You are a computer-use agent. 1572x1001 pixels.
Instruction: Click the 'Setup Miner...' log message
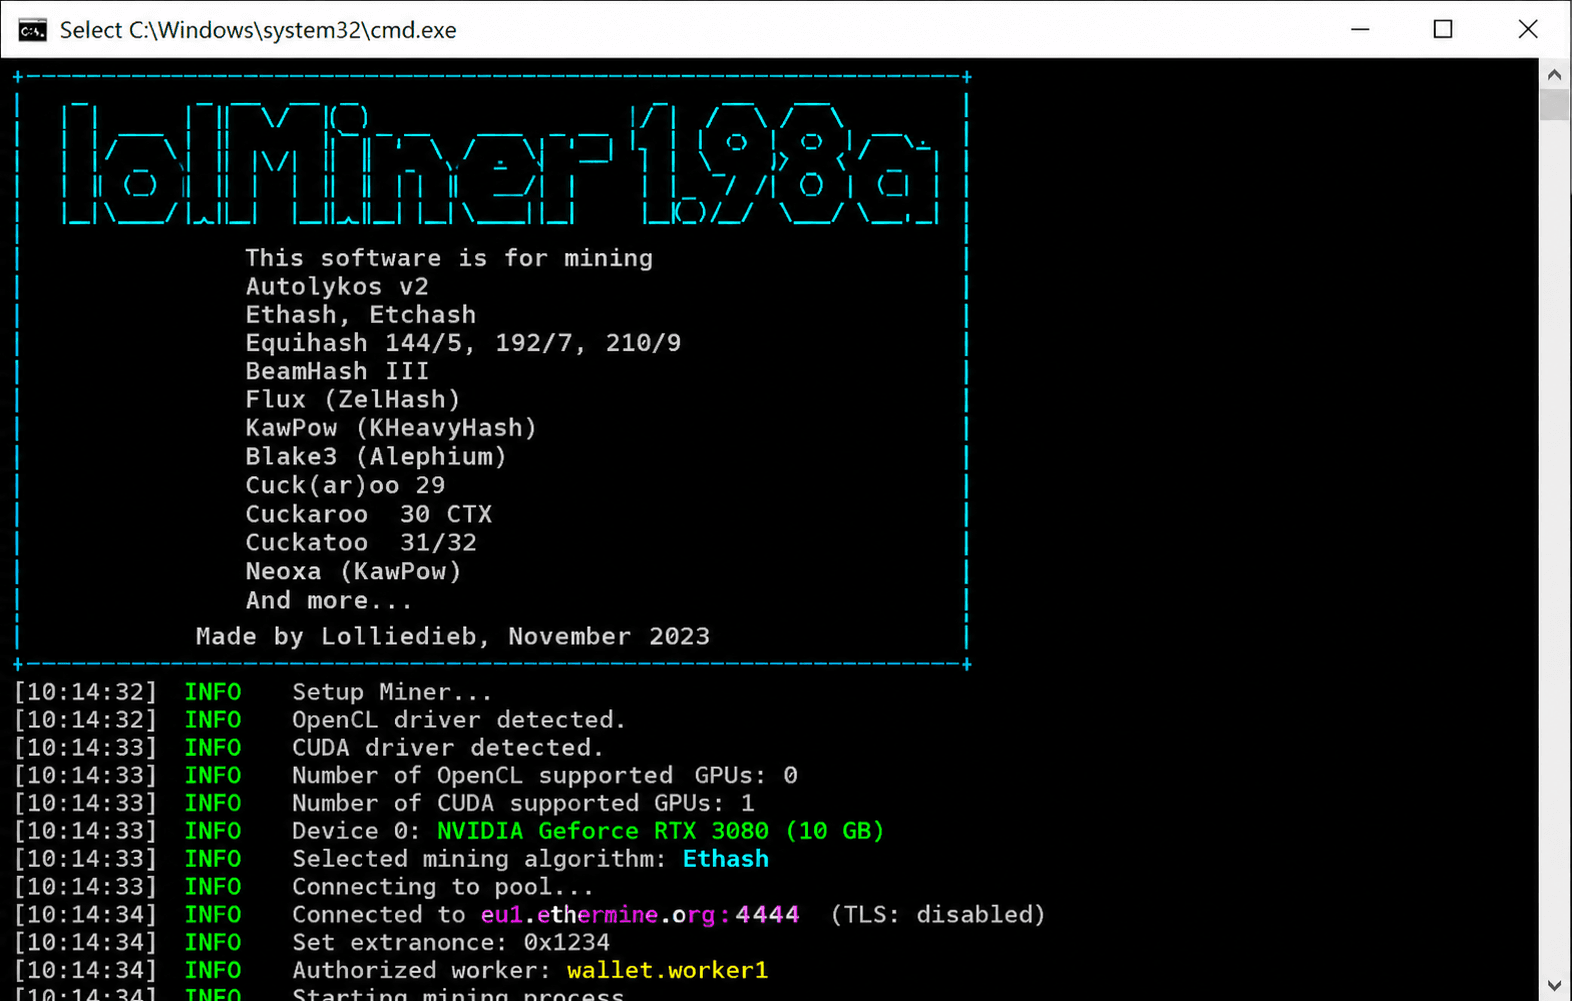click(392, 692)
